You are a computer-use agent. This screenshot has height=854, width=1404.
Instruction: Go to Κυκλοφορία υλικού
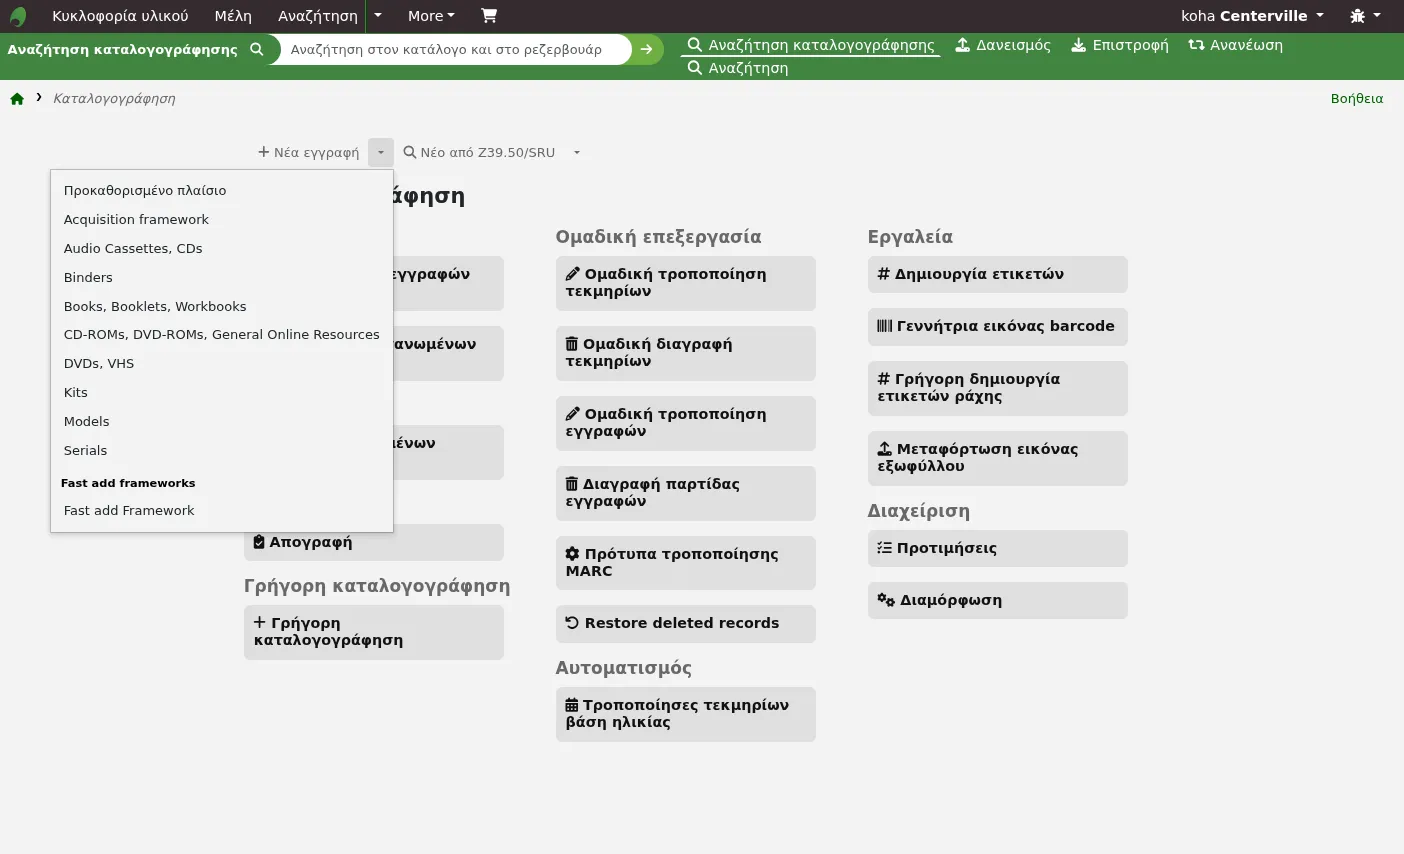[120, 16]
